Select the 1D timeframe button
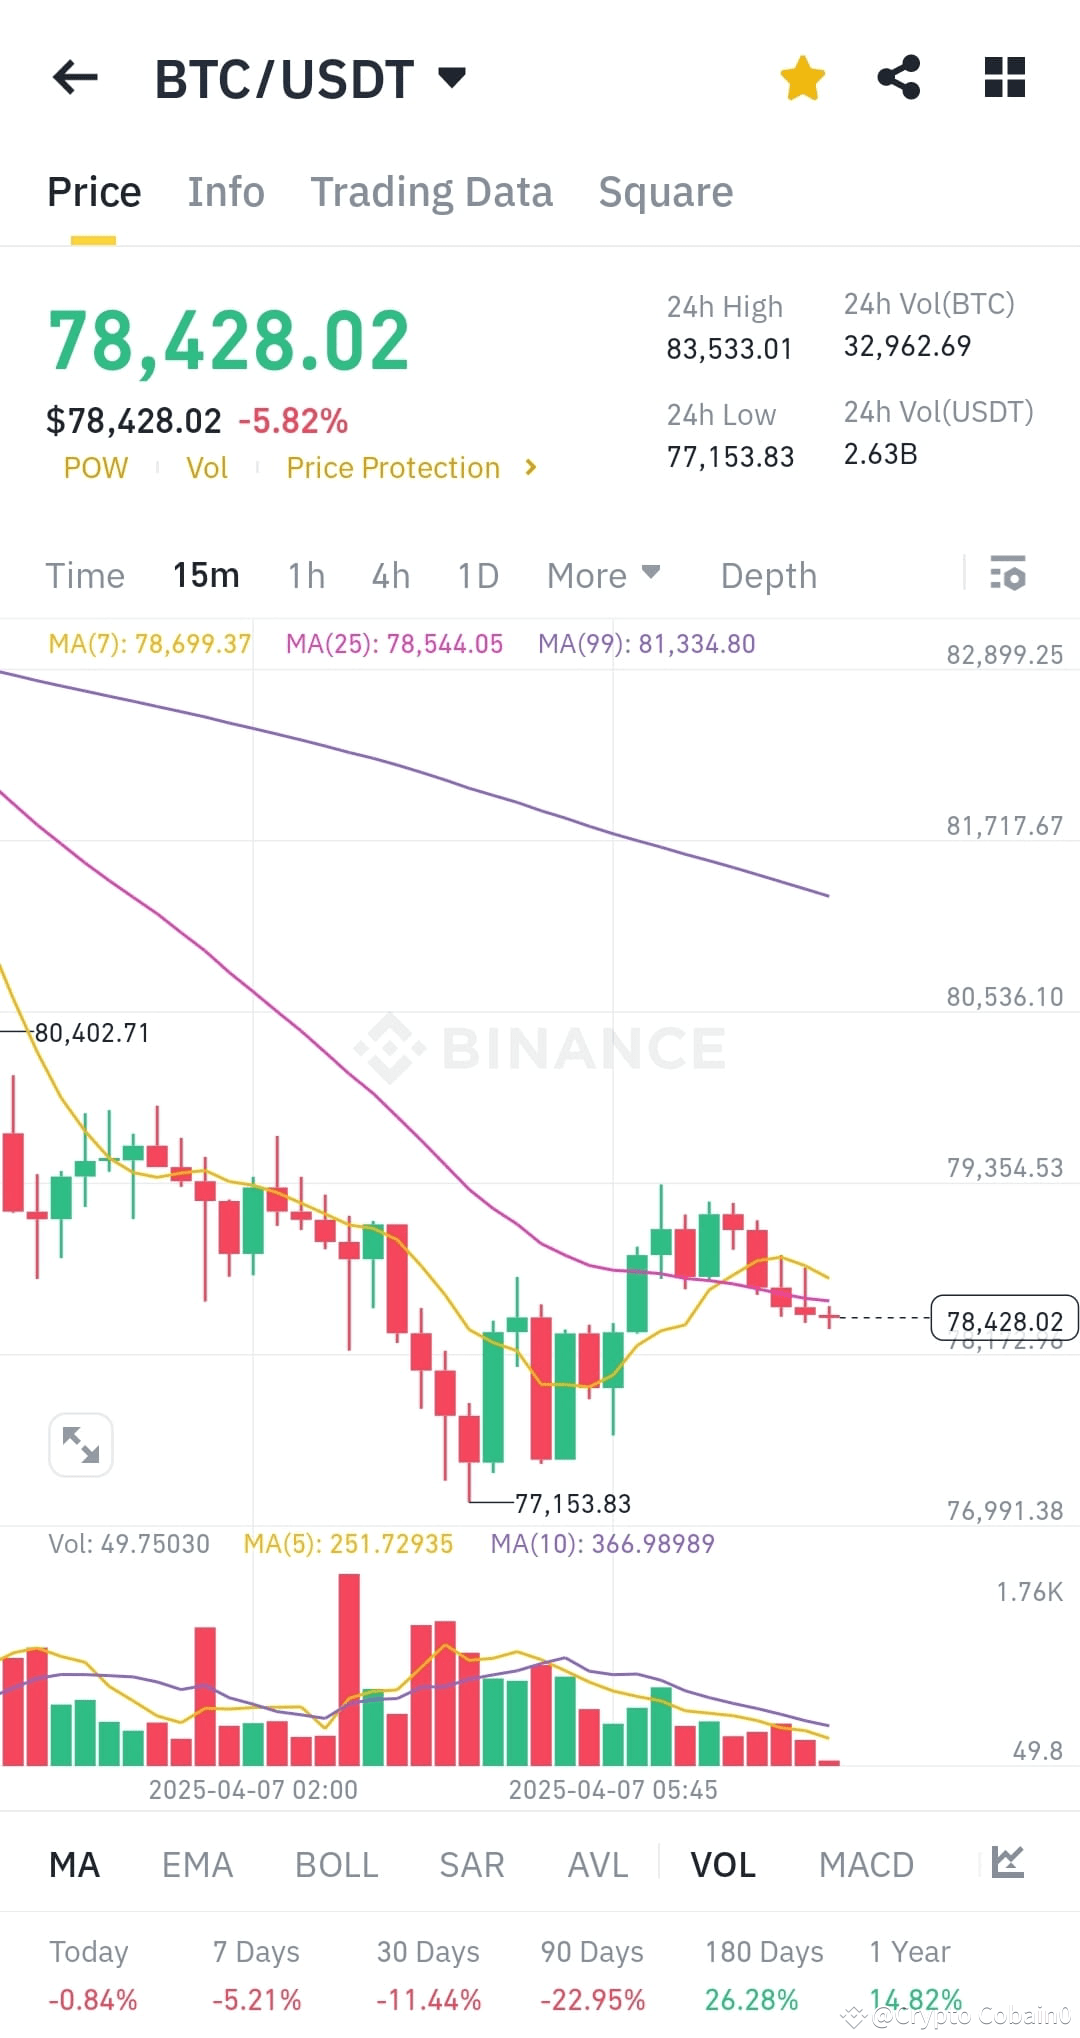Screen dimensions: 1080x2038 [x=477, y=575]
